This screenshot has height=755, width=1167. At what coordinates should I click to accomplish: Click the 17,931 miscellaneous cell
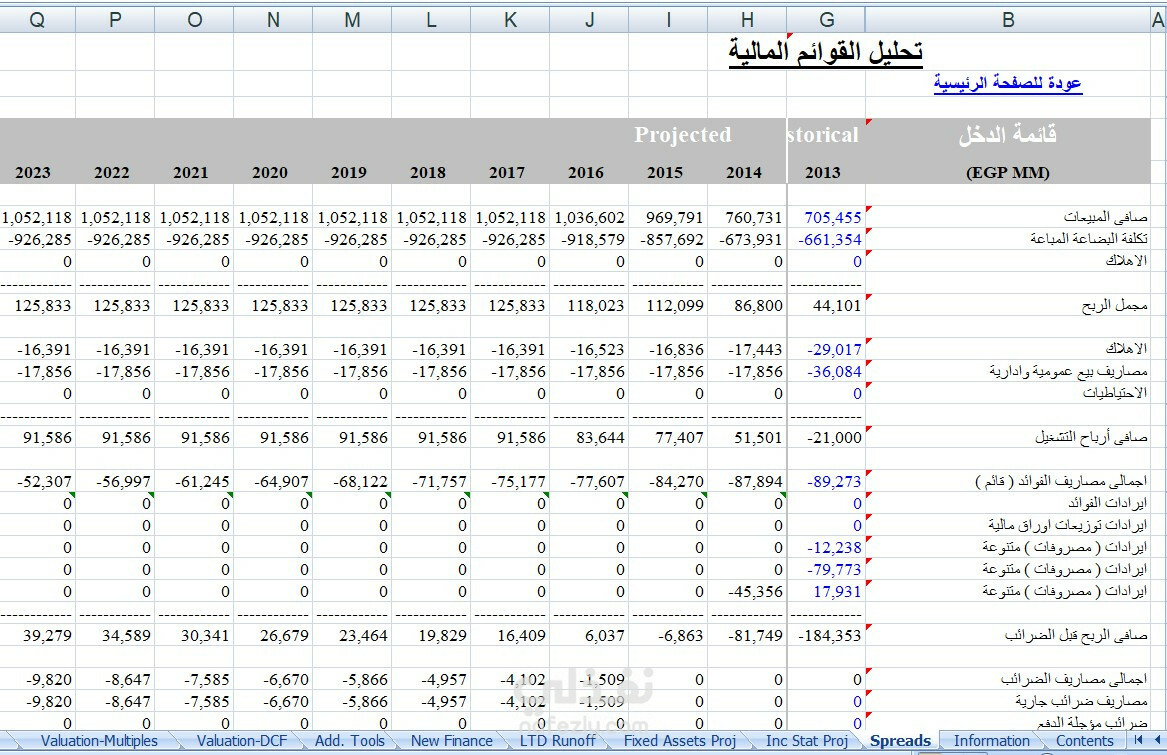[826, 591]
